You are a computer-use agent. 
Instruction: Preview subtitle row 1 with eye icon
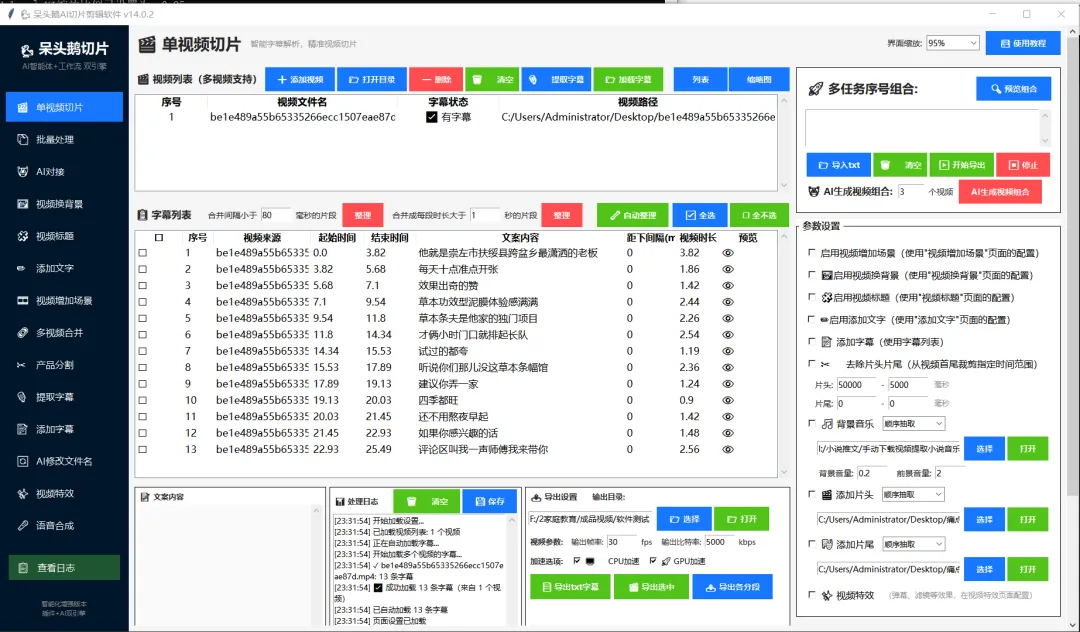(727, 253)
